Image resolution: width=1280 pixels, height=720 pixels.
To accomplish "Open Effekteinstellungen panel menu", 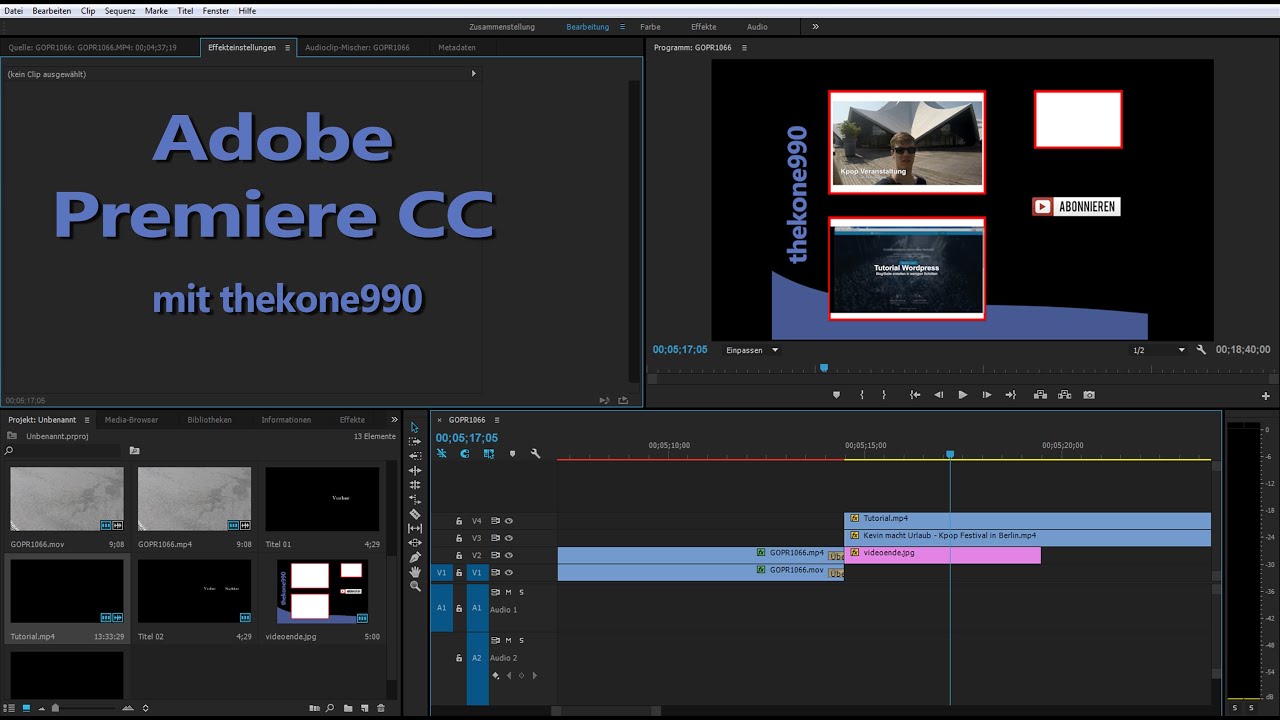I will [287, 47].
